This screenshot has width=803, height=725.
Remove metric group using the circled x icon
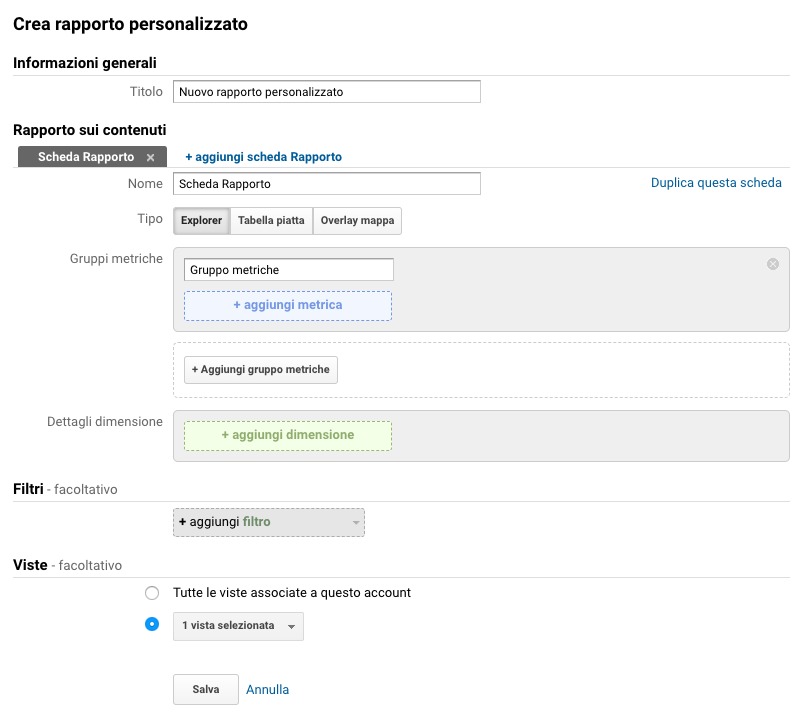point(773,264)
